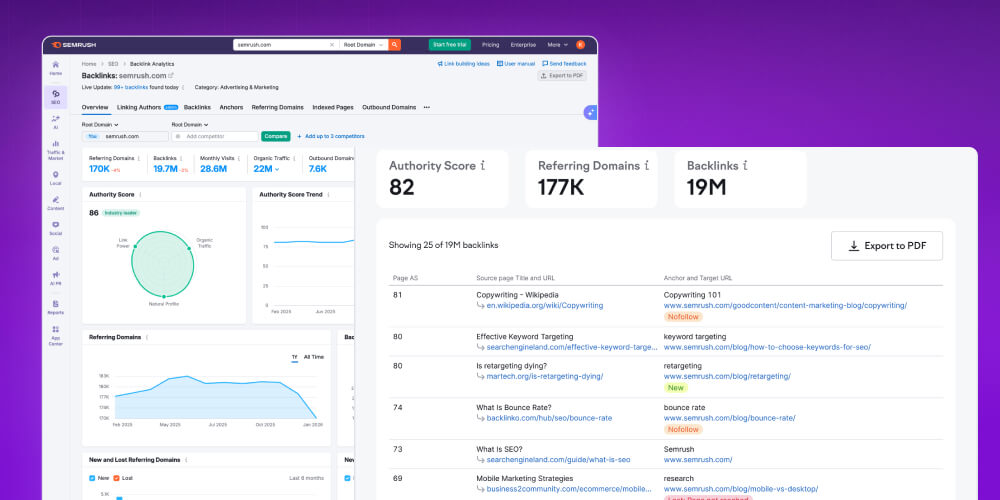Click the 99+ backlinks live update link
The image size is (1000, 500).
click(x=131, y=87)
